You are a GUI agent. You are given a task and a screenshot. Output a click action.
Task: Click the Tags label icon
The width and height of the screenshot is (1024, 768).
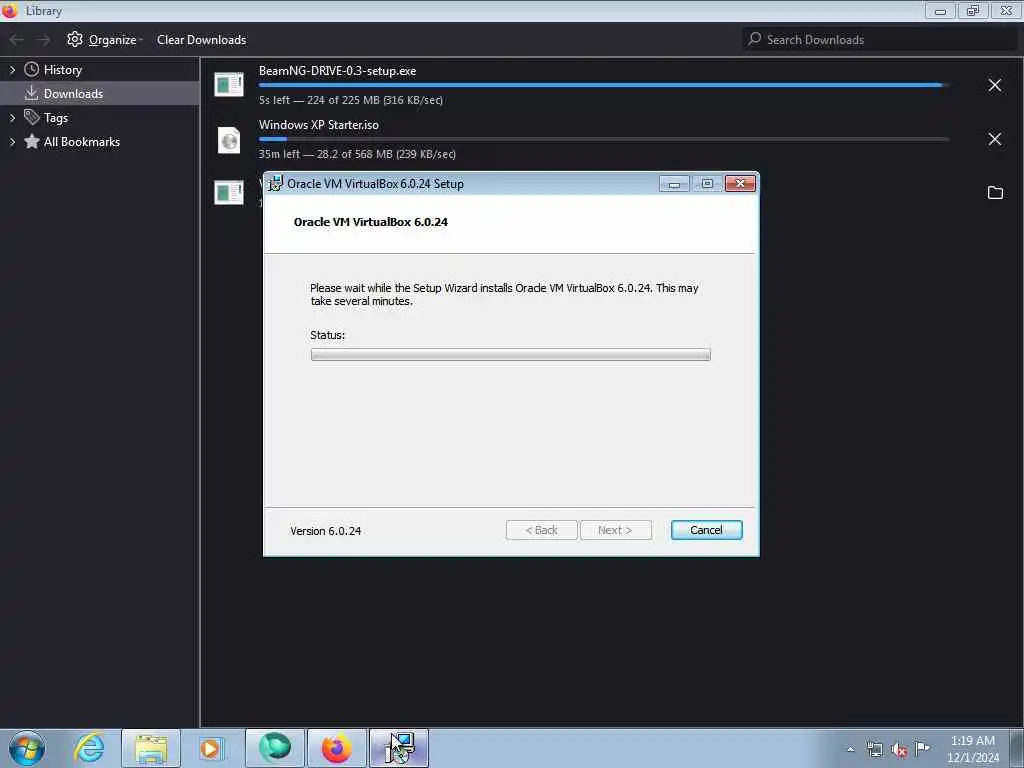pos(31,117)
